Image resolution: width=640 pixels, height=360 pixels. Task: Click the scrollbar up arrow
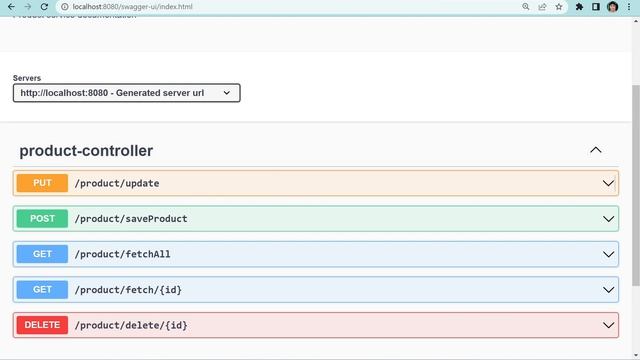pyautogui.click(x=636, y=21)
